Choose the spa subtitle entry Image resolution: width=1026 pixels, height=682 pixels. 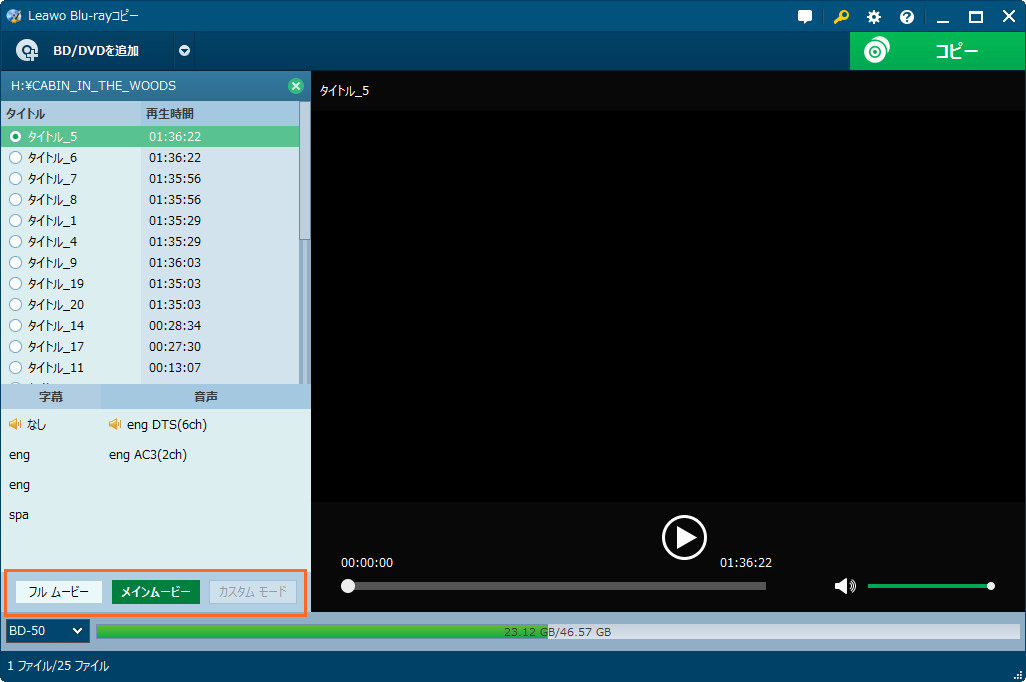point(18,515)
